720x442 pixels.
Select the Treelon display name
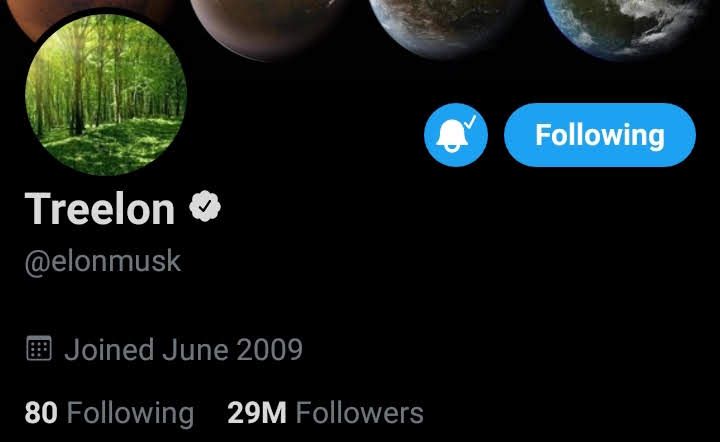(100, 209)
